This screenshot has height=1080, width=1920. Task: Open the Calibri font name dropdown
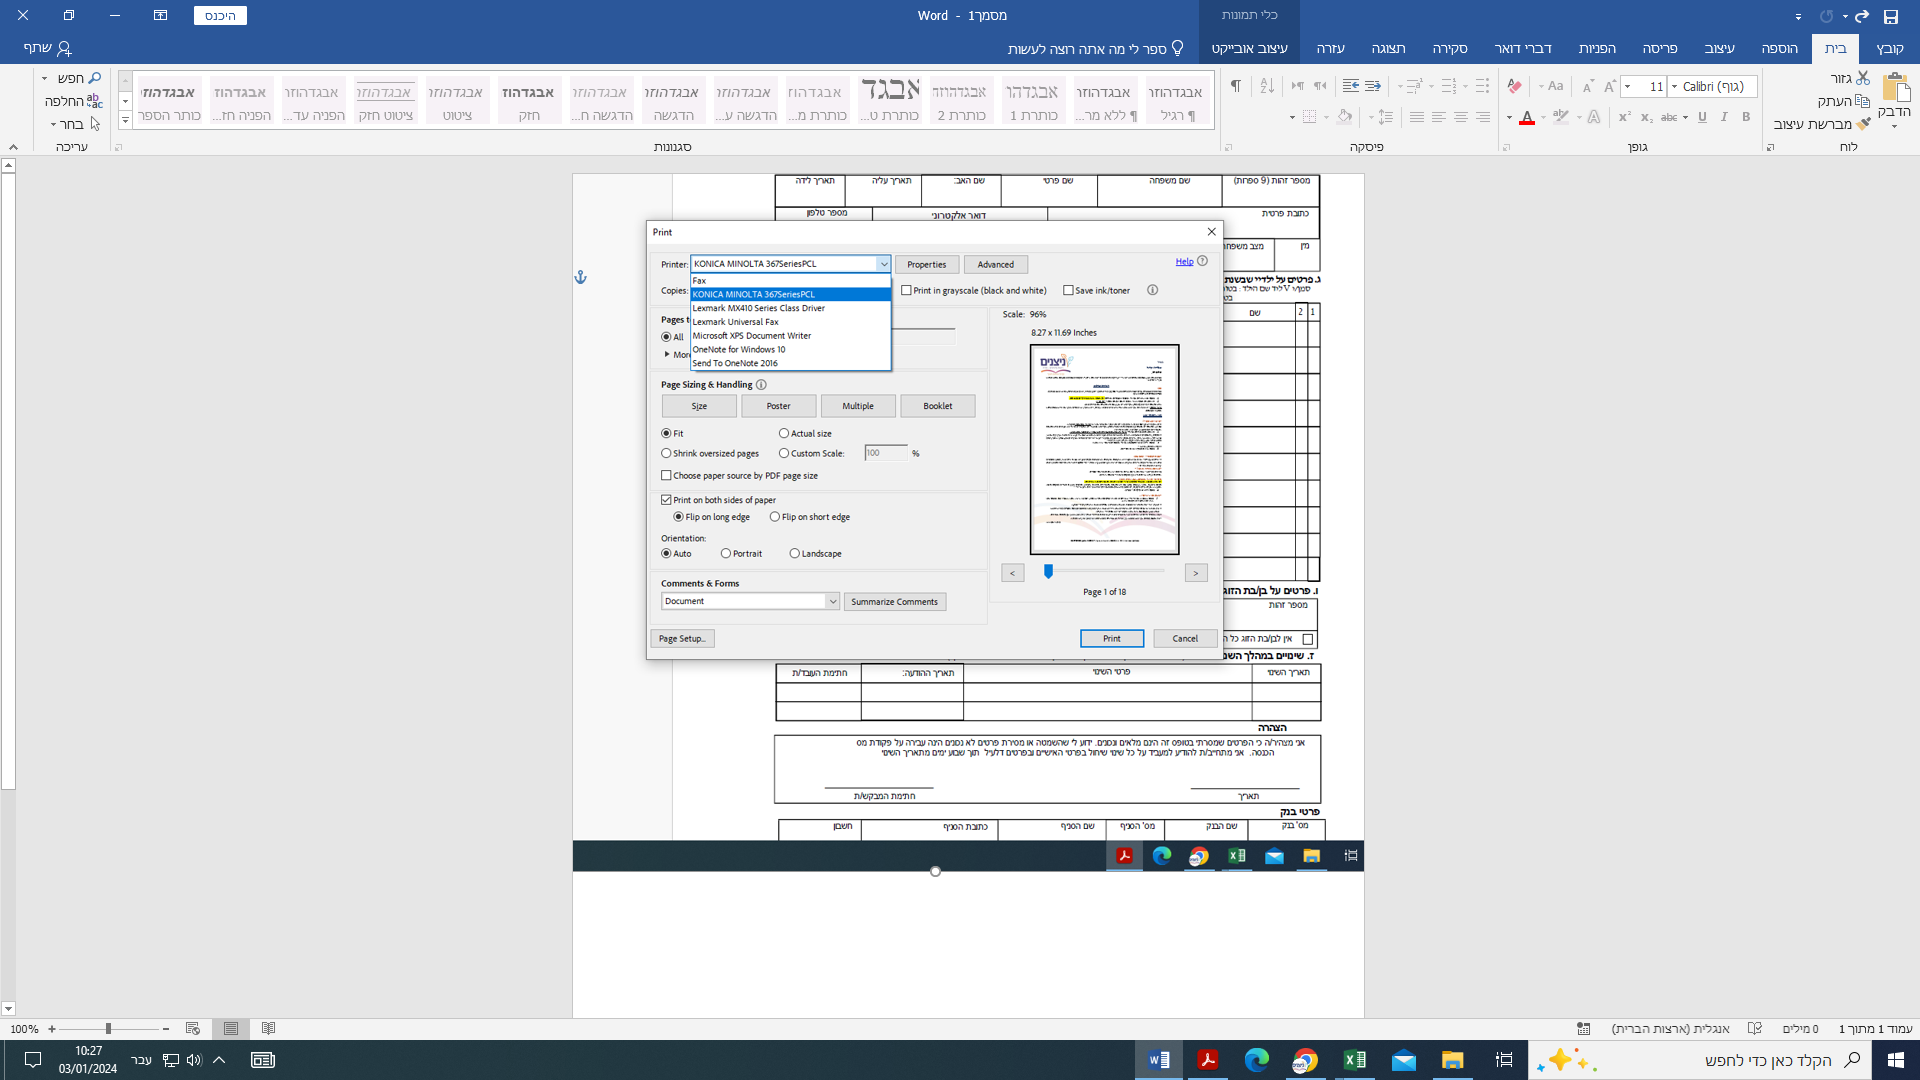click(1674, 87)
